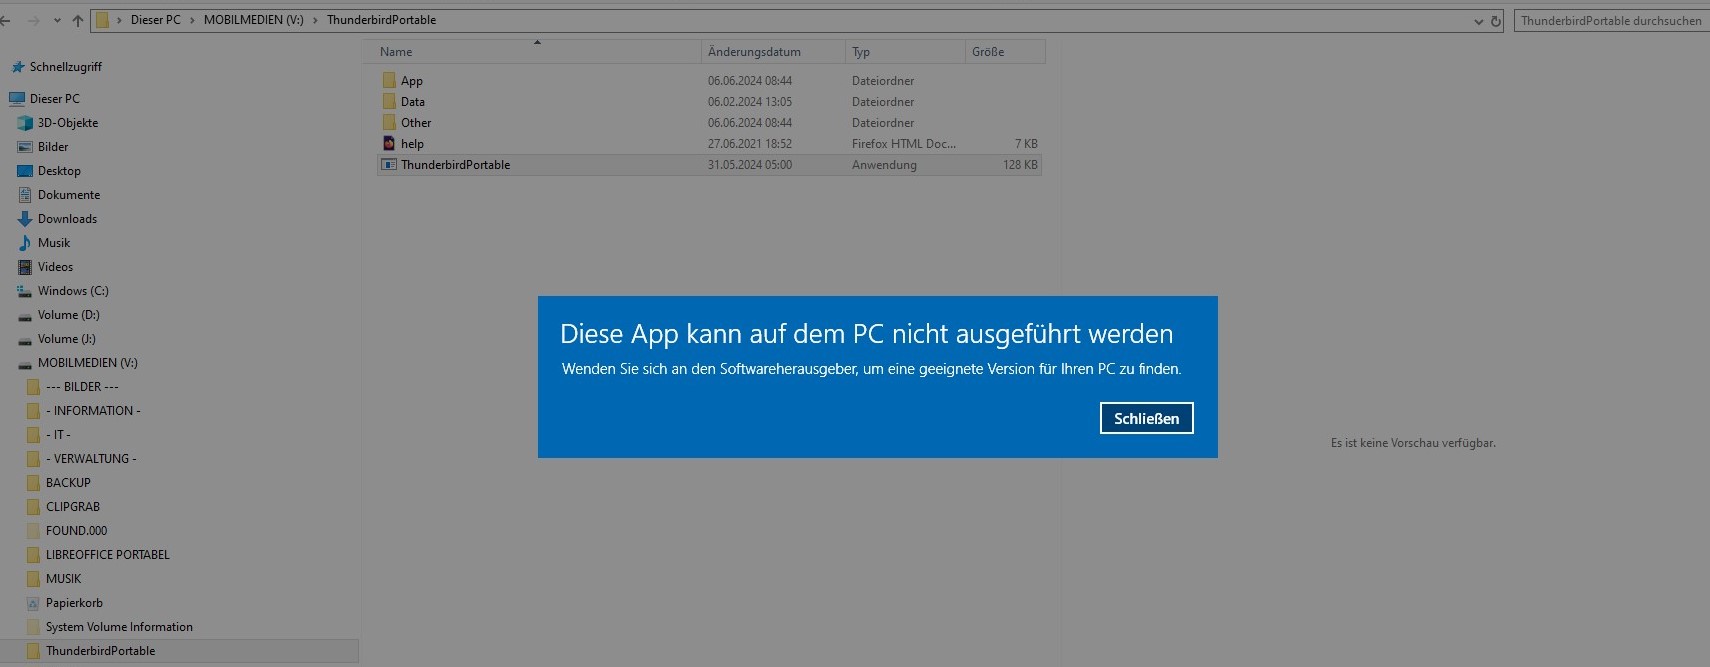This screenshot has width=1710, height=667.
Task: Click the ThunderbirdPortable durchsuchen search field
Action: click(x=1611, y=20)
